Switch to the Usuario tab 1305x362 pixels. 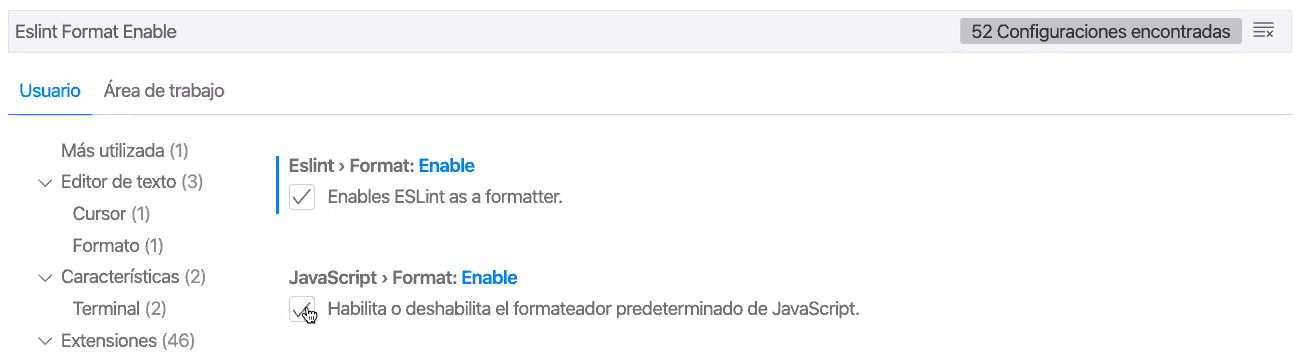tap(50, 91)
